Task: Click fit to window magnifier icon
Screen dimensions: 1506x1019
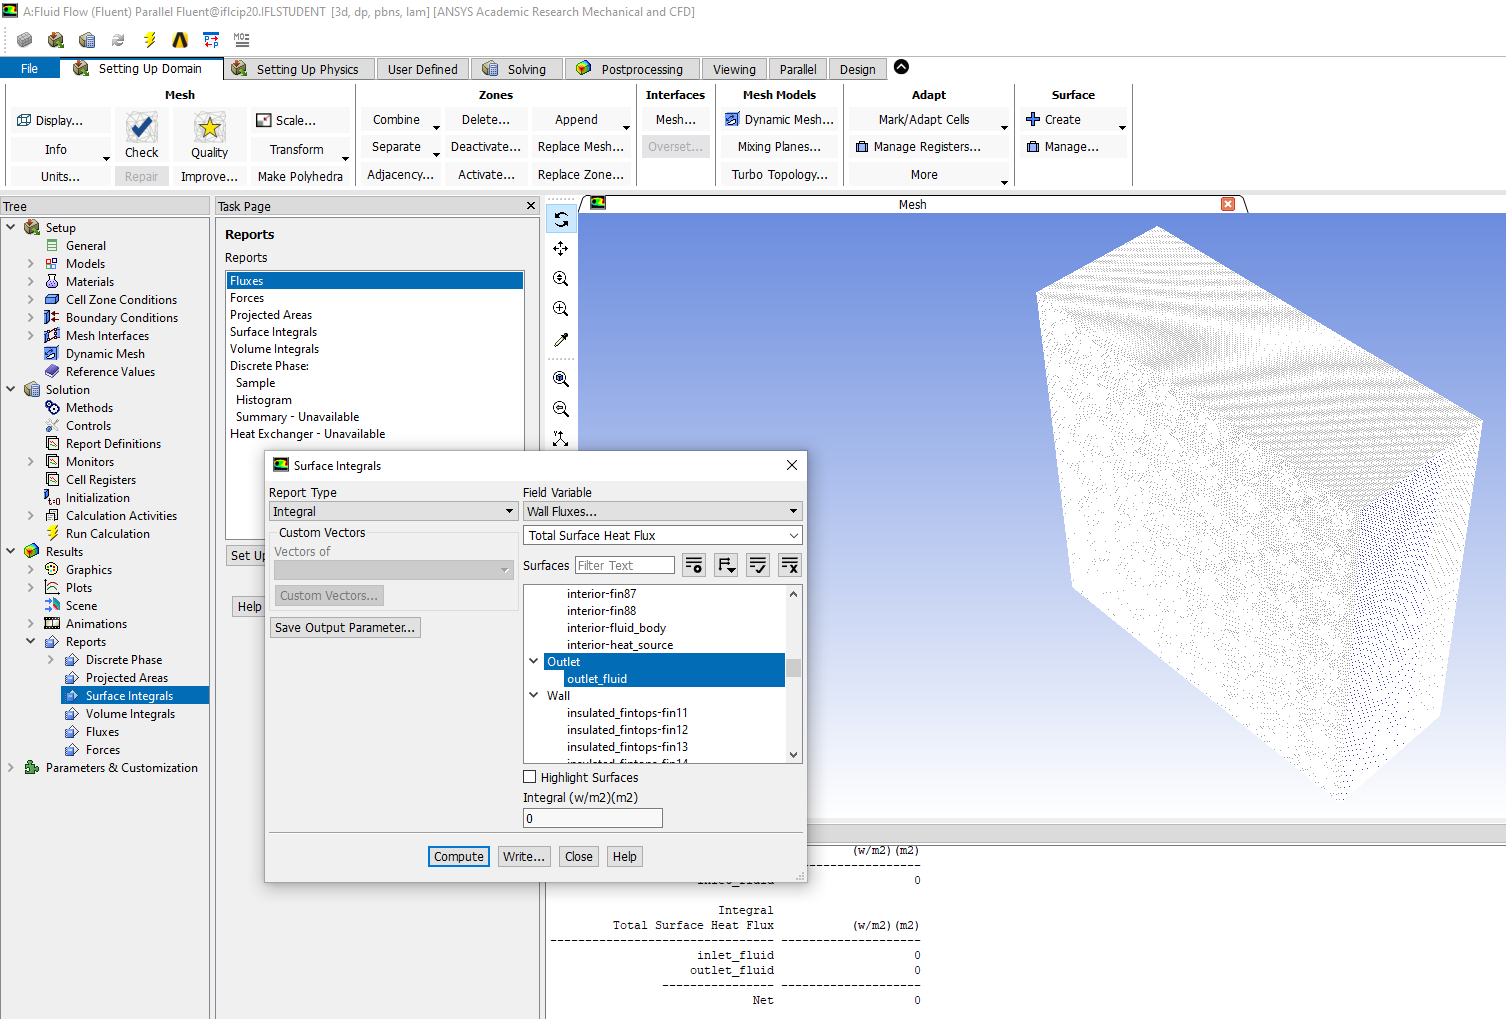Action: (561, 379)
